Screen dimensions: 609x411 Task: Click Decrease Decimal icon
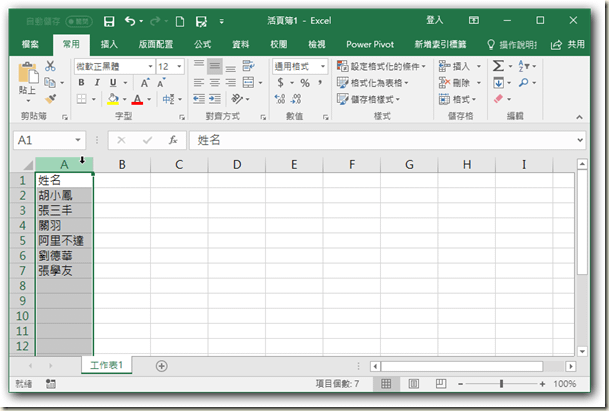pyautogui.click(x=296, y=99)
